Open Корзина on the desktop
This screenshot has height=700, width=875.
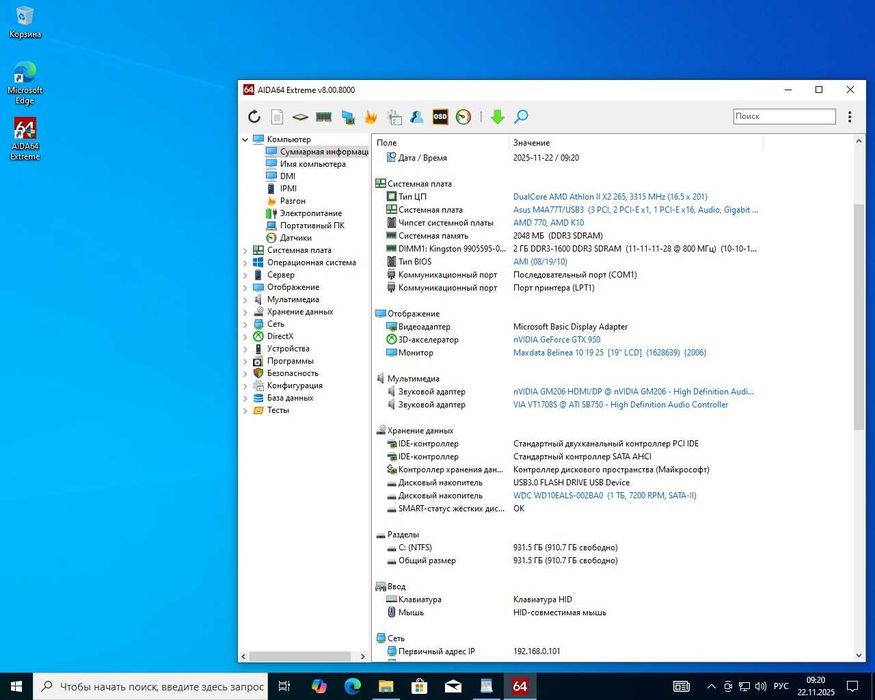click(25, 22)
